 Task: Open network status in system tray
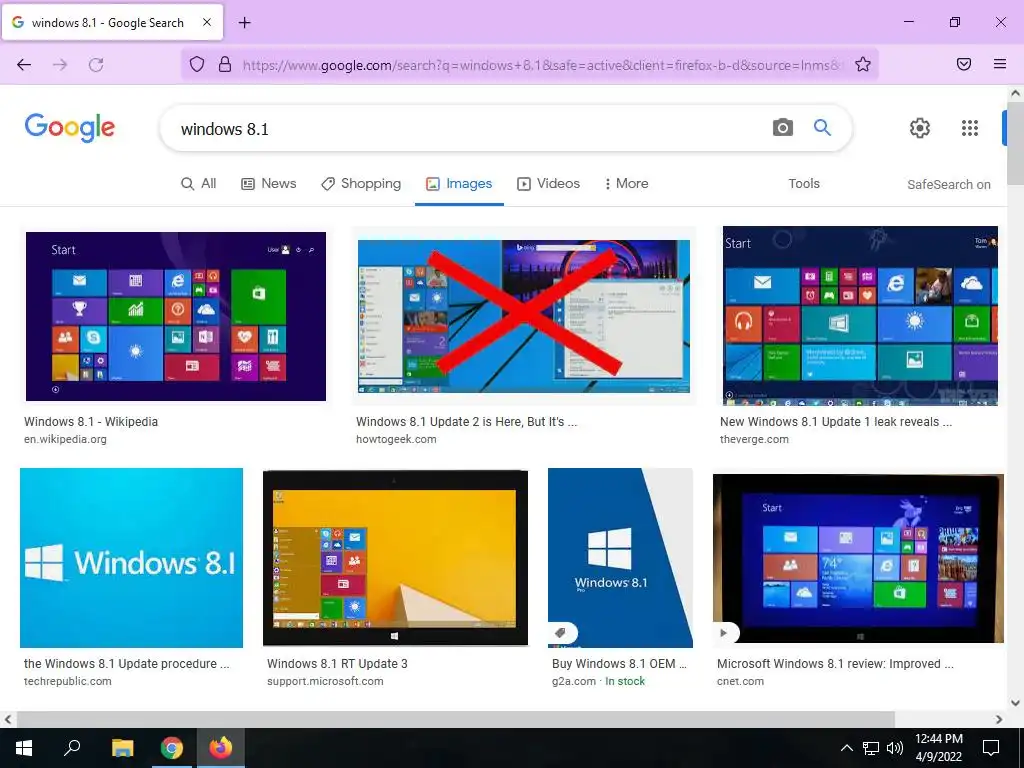pos(871,748)
